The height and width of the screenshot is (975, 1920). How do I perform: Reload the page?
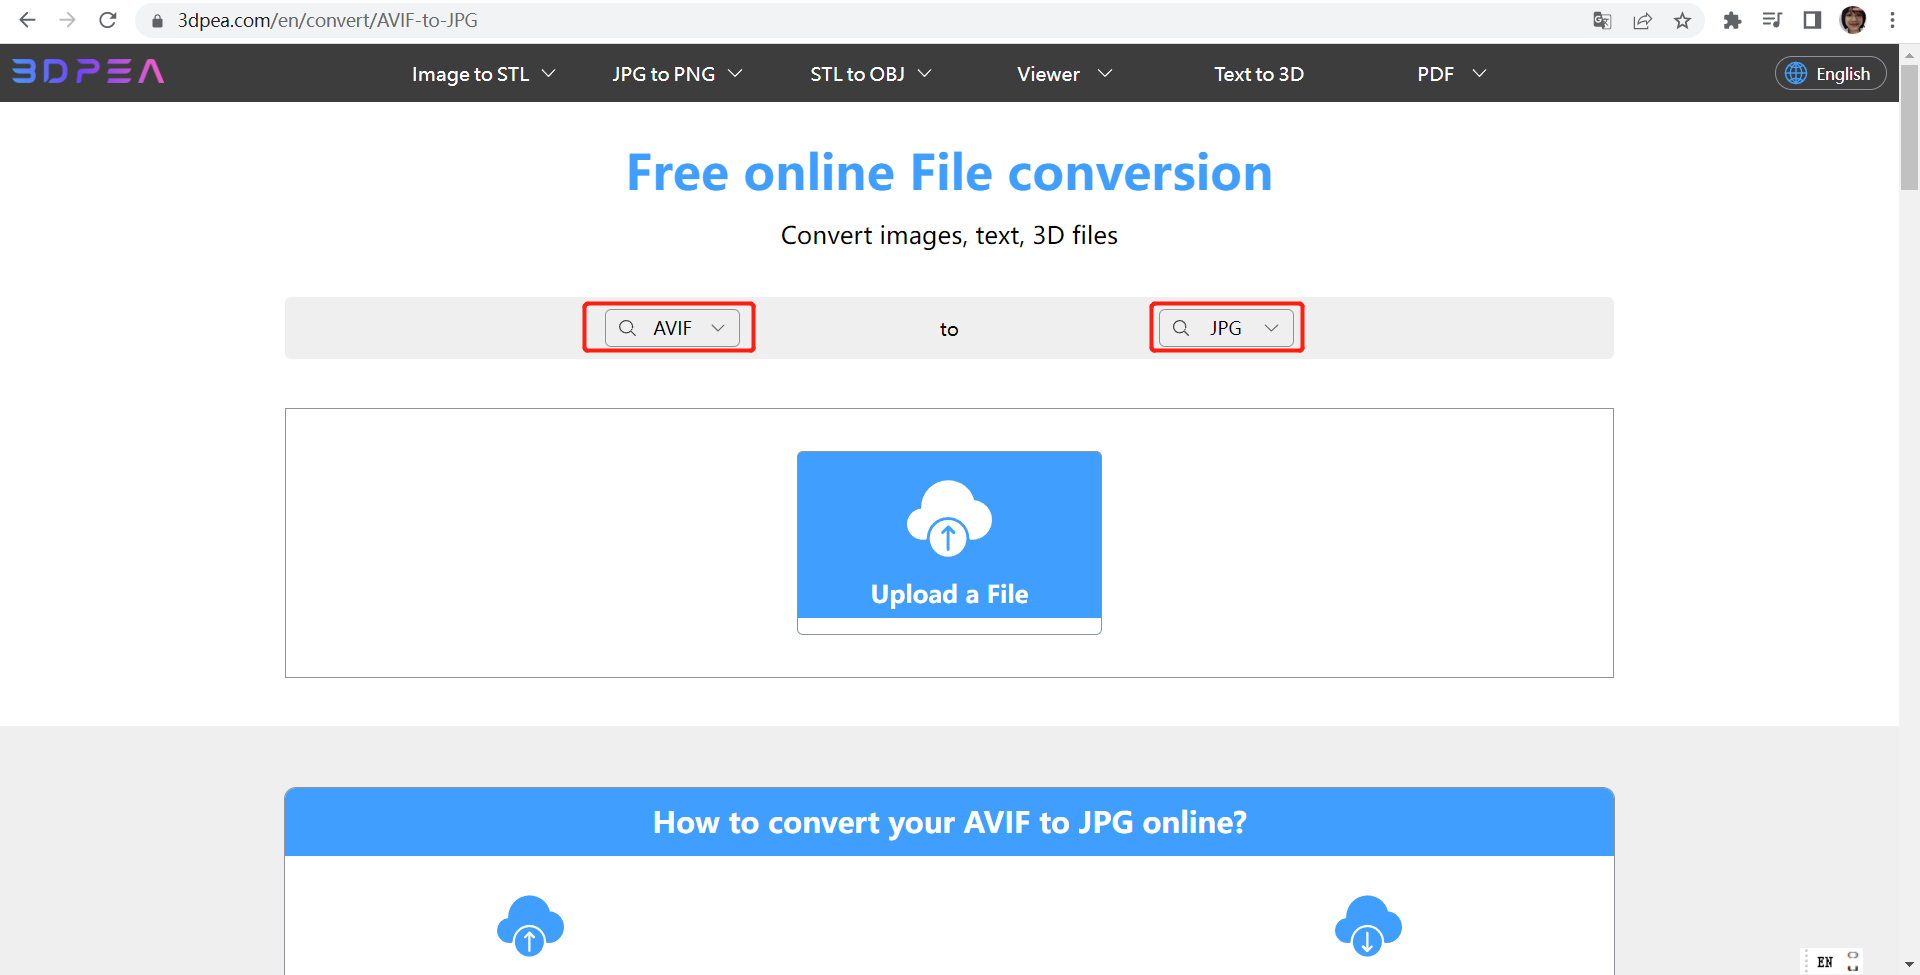[x=108, y=20]
